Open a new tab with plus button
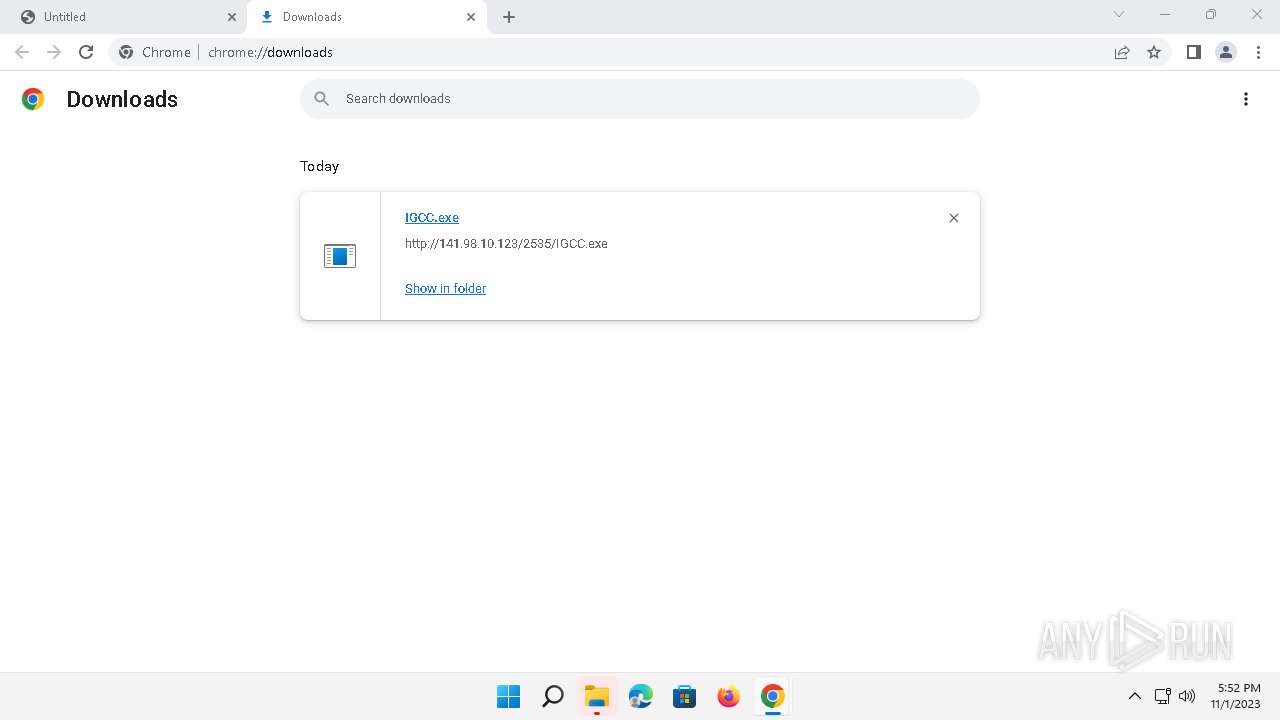The height and width of the screenshot is (720, 1280). pyautogui.click(x=509, y=17)
